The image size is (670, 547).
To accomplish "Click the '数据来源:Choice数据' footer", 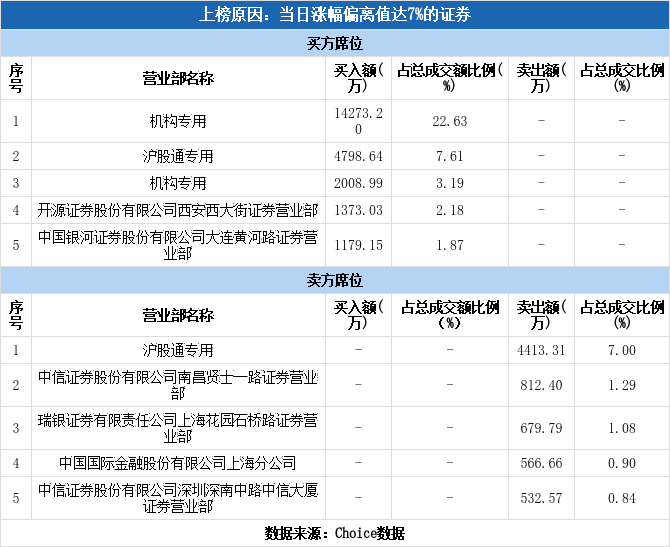I will pyautogui.click(x=335, y=533).
